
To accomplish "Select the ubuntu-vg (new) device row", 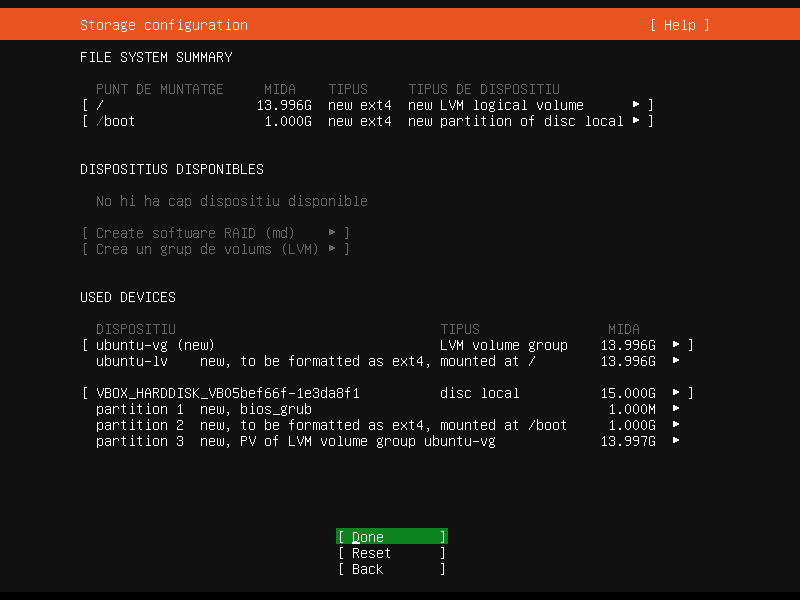I will 155,345.
